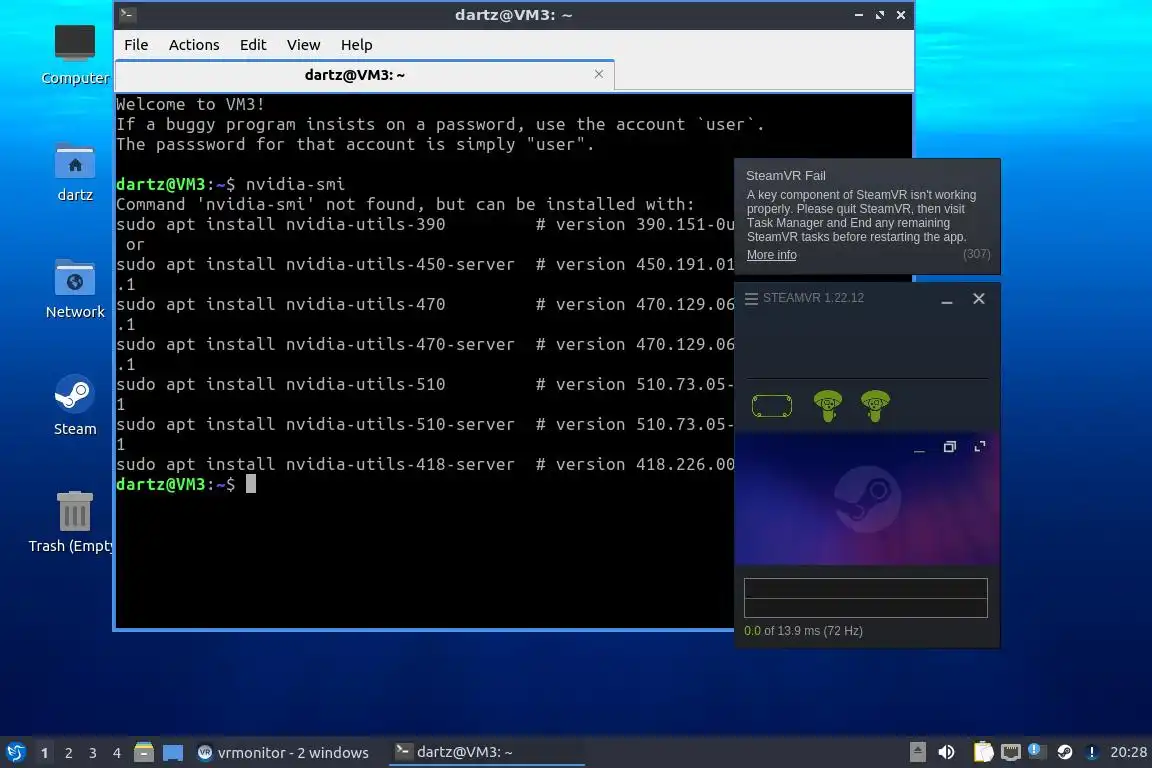Switch to workspace 4
Viewport: 1152px width, 768px height.
pos(117,753)
